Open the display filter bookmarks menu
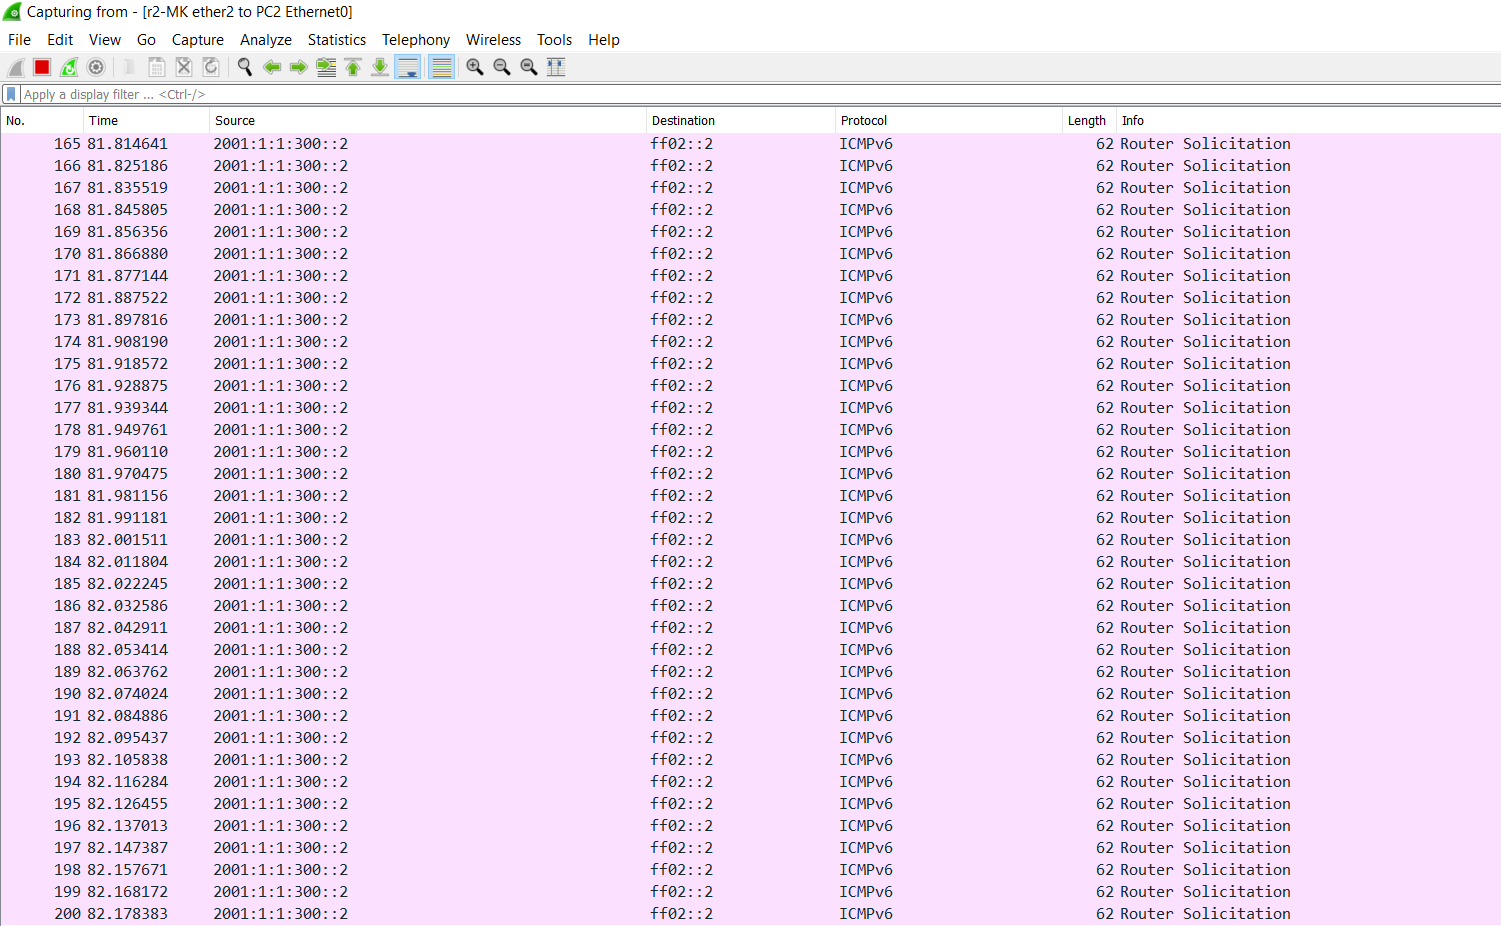1501x926 pixels. coord(10,93)
